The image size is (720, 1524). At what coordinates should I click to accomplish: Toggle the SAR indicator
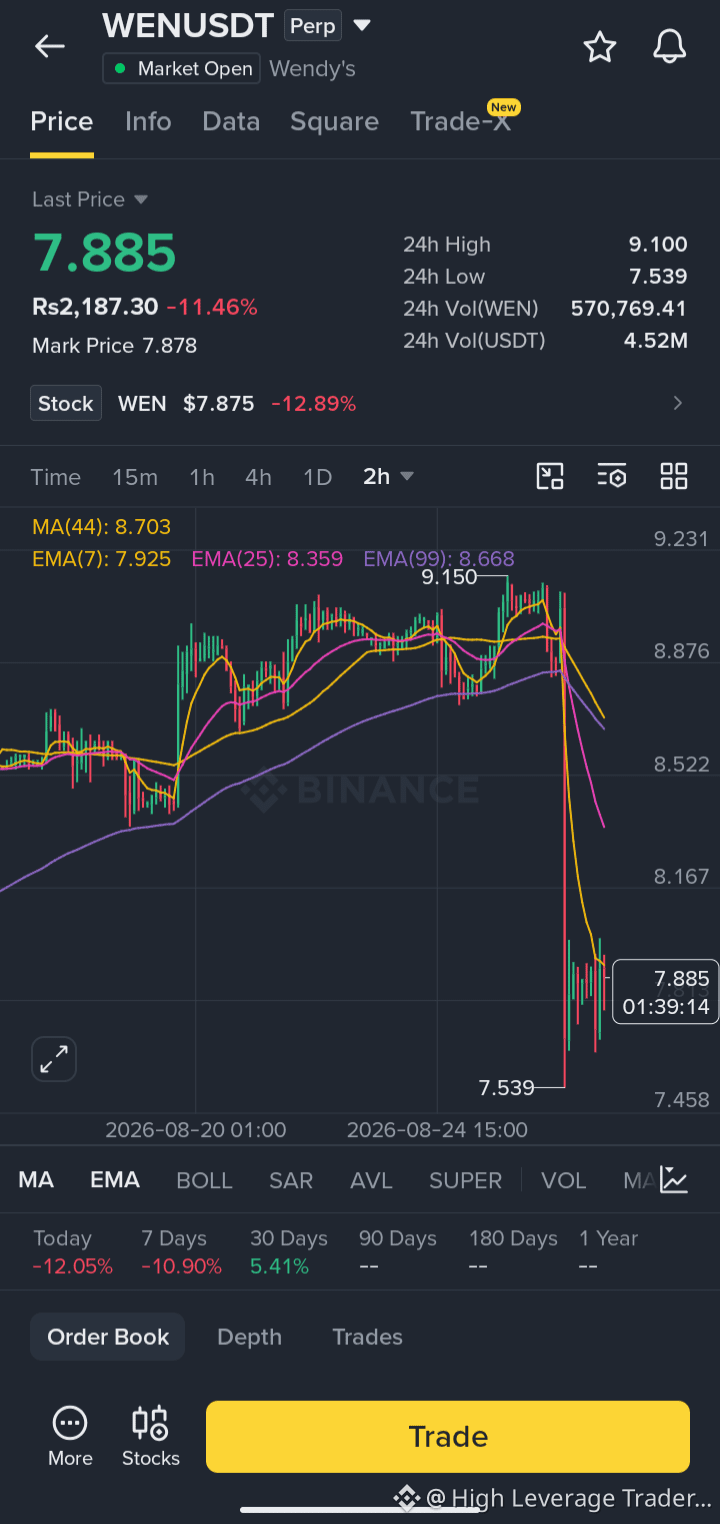291,1180
